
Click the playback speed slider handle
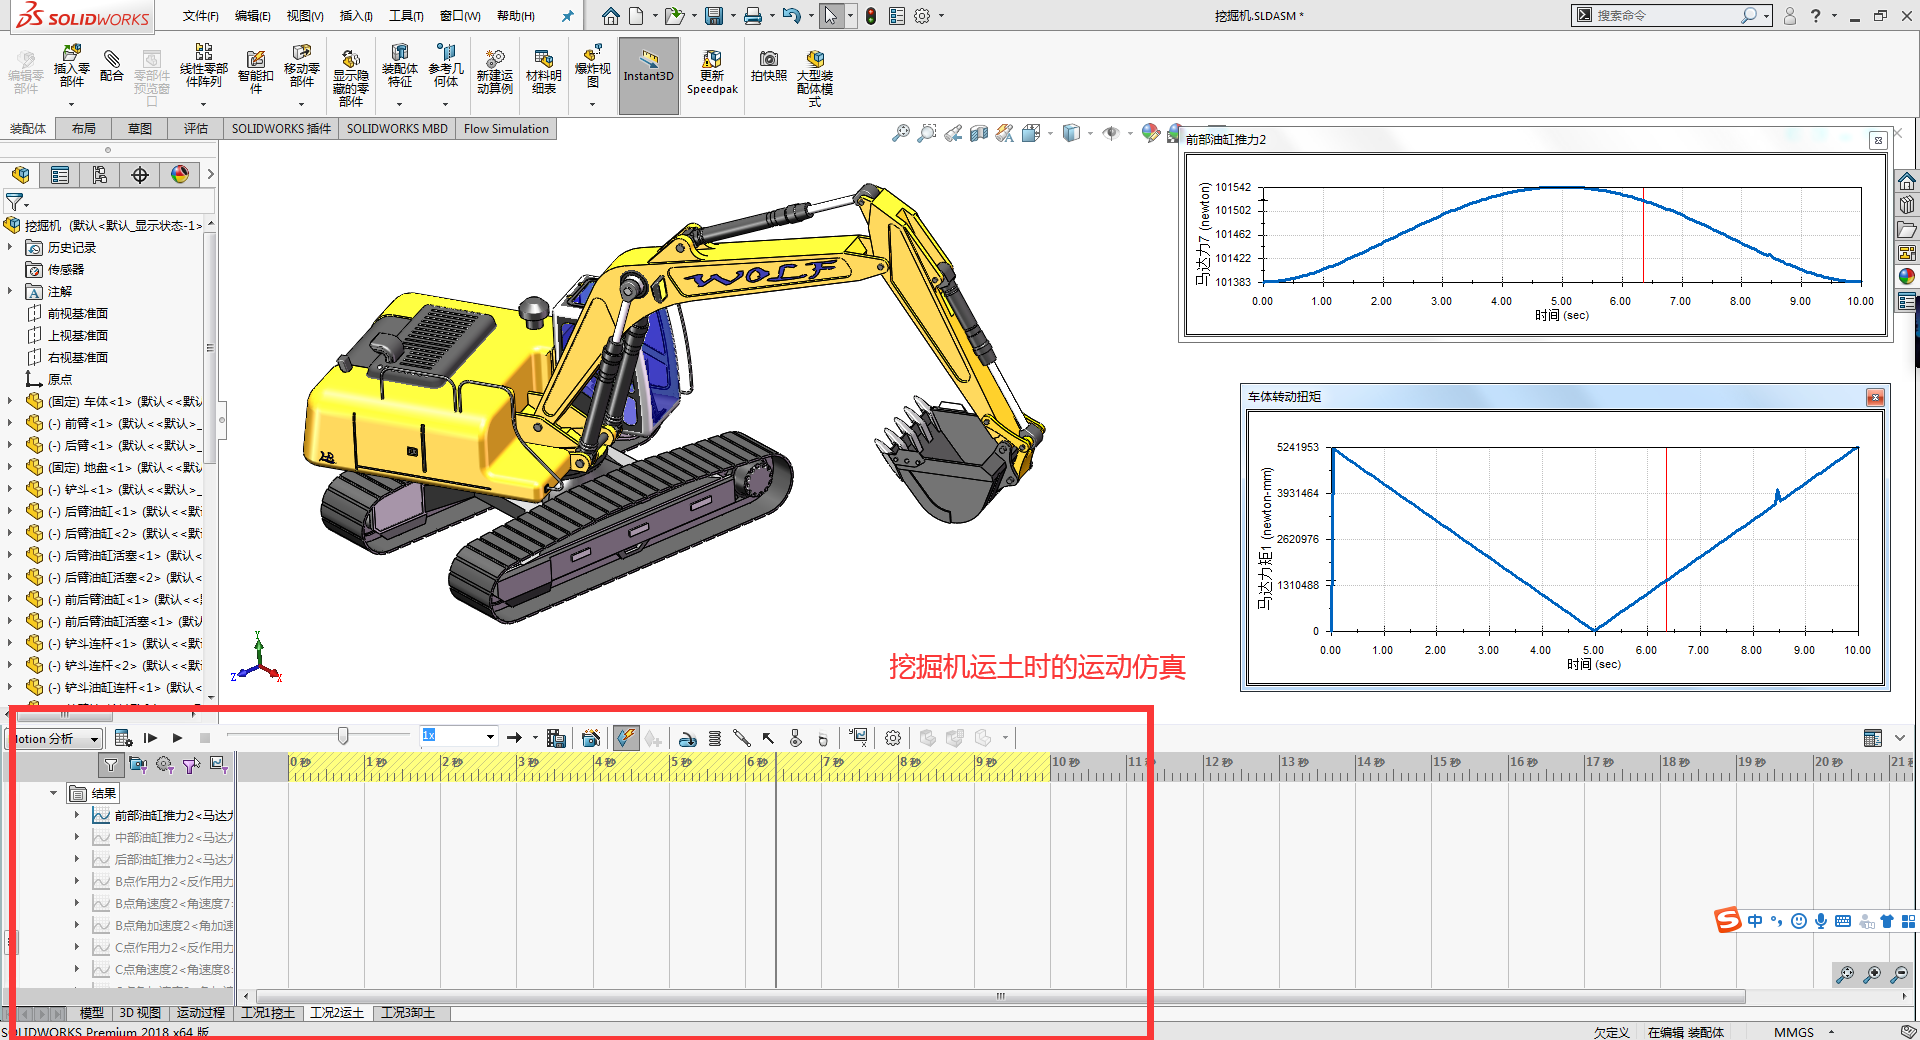pyautogui.click(x=343, y=736)
